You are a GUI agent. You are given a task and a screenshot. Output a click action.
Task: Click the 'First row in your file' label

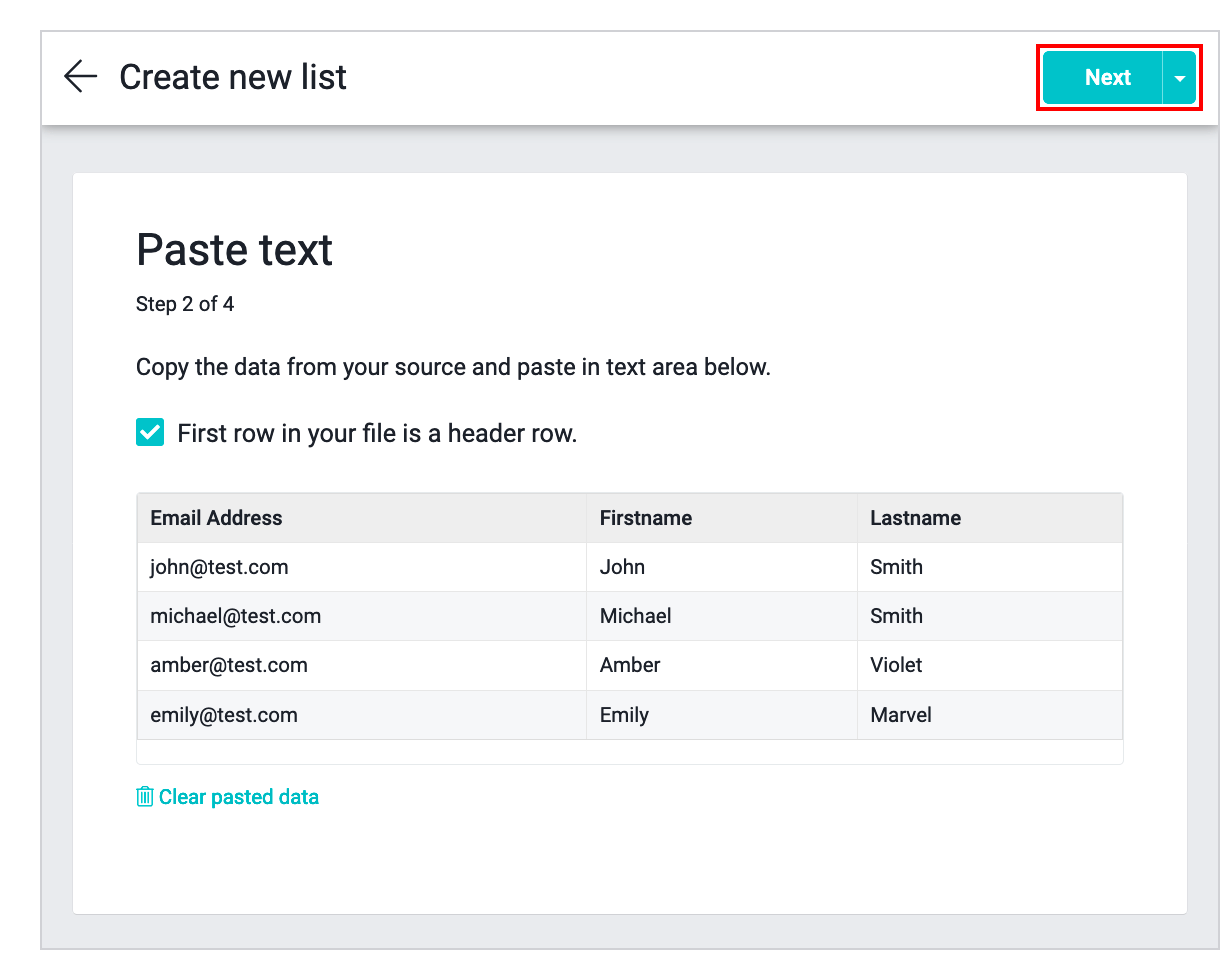click(377, 434)
